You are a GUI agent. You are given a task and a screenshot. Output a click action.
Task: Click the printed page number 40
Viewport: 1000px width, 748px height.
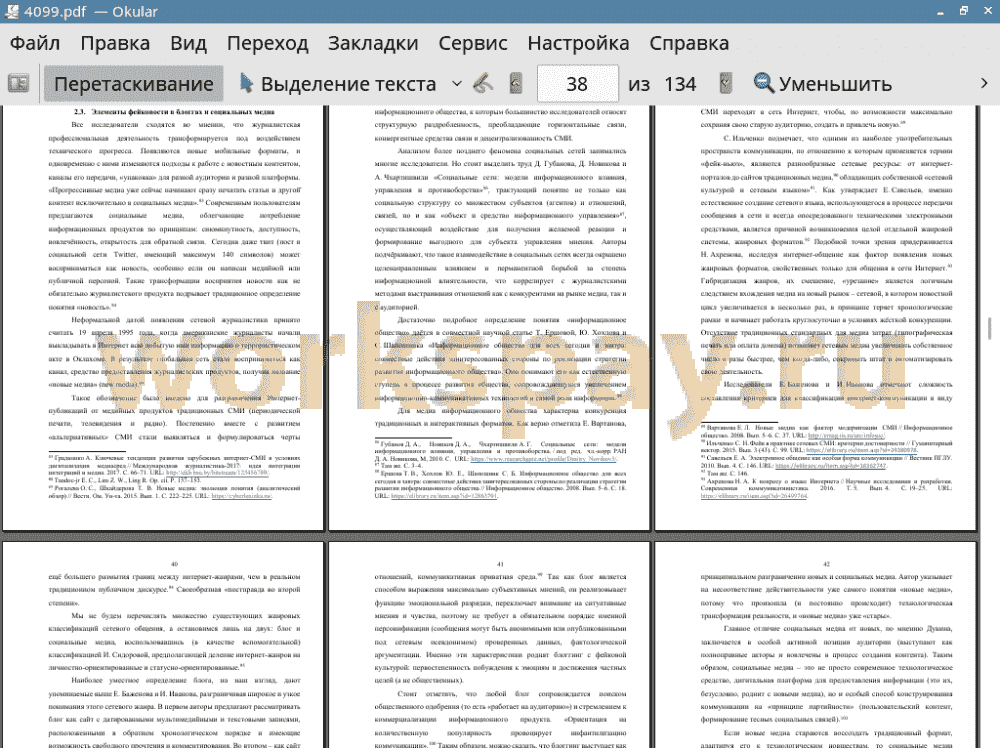click(174, 564)
